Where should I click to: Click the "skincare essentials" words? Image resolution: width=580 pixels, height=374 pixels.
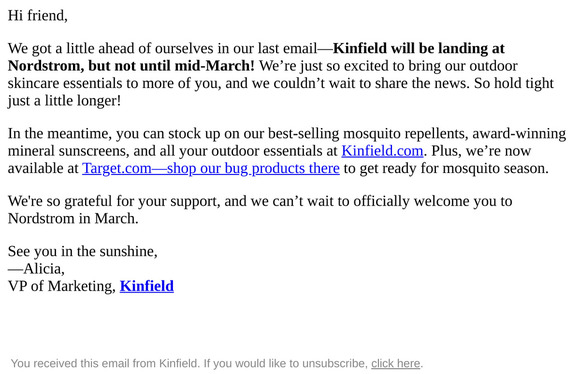click(65, 83)
